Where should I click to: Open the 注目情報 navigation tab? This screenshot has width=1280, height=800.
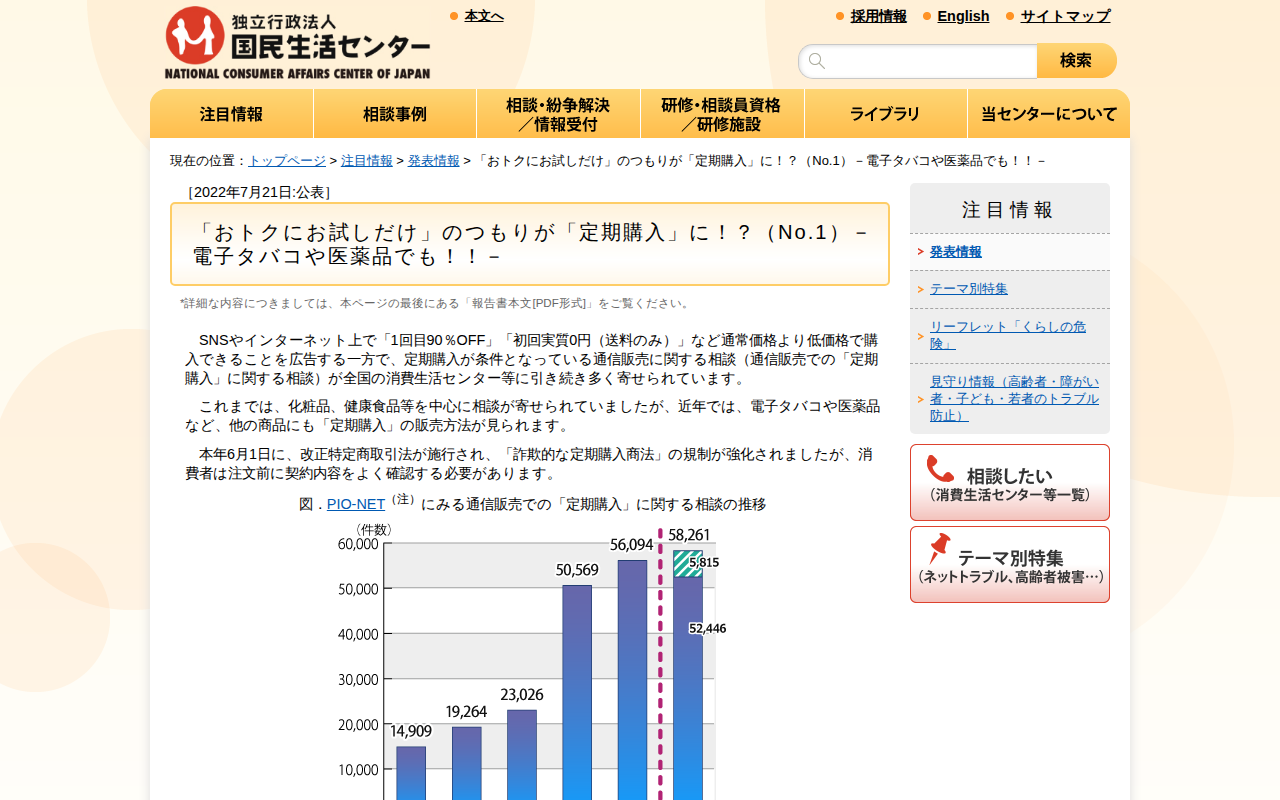(x=231, y=113)
